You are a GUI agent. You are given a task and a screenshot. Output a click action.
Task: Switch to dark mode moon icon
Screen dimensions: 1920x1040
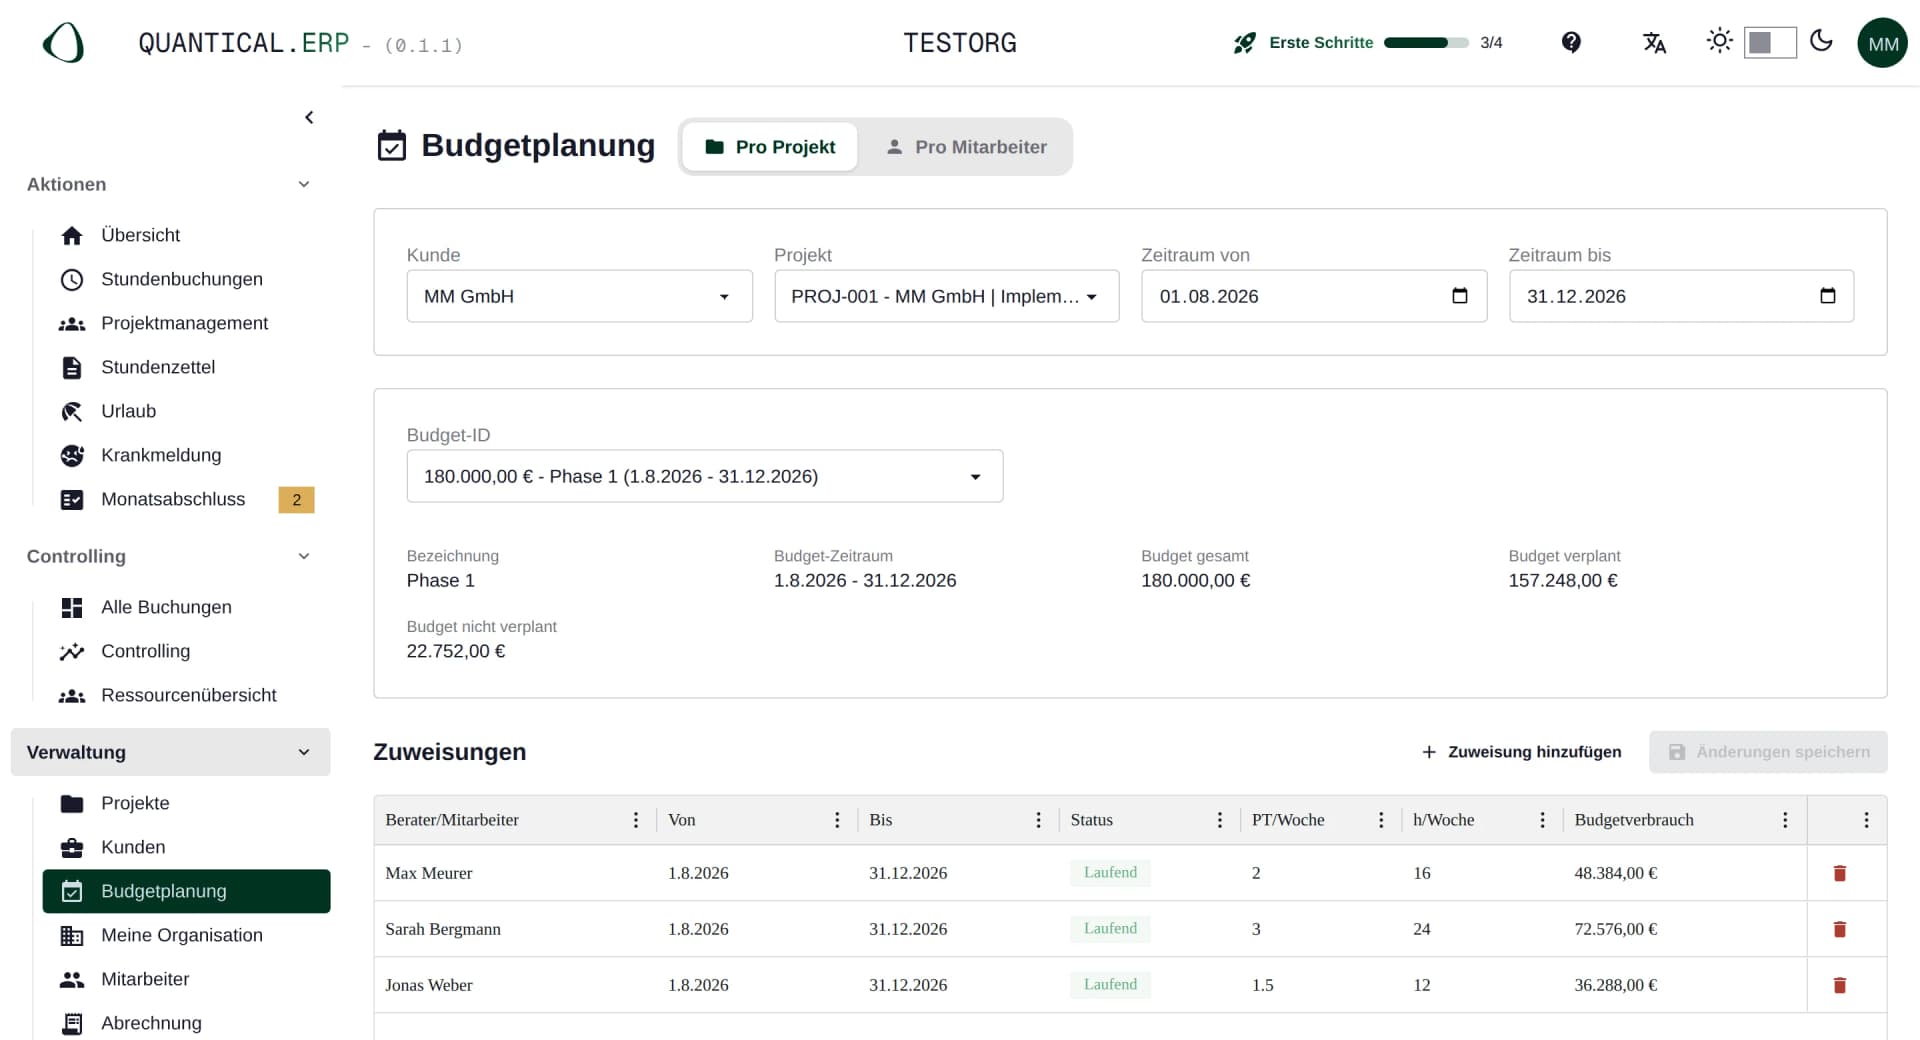click(x=1822, y=41)
